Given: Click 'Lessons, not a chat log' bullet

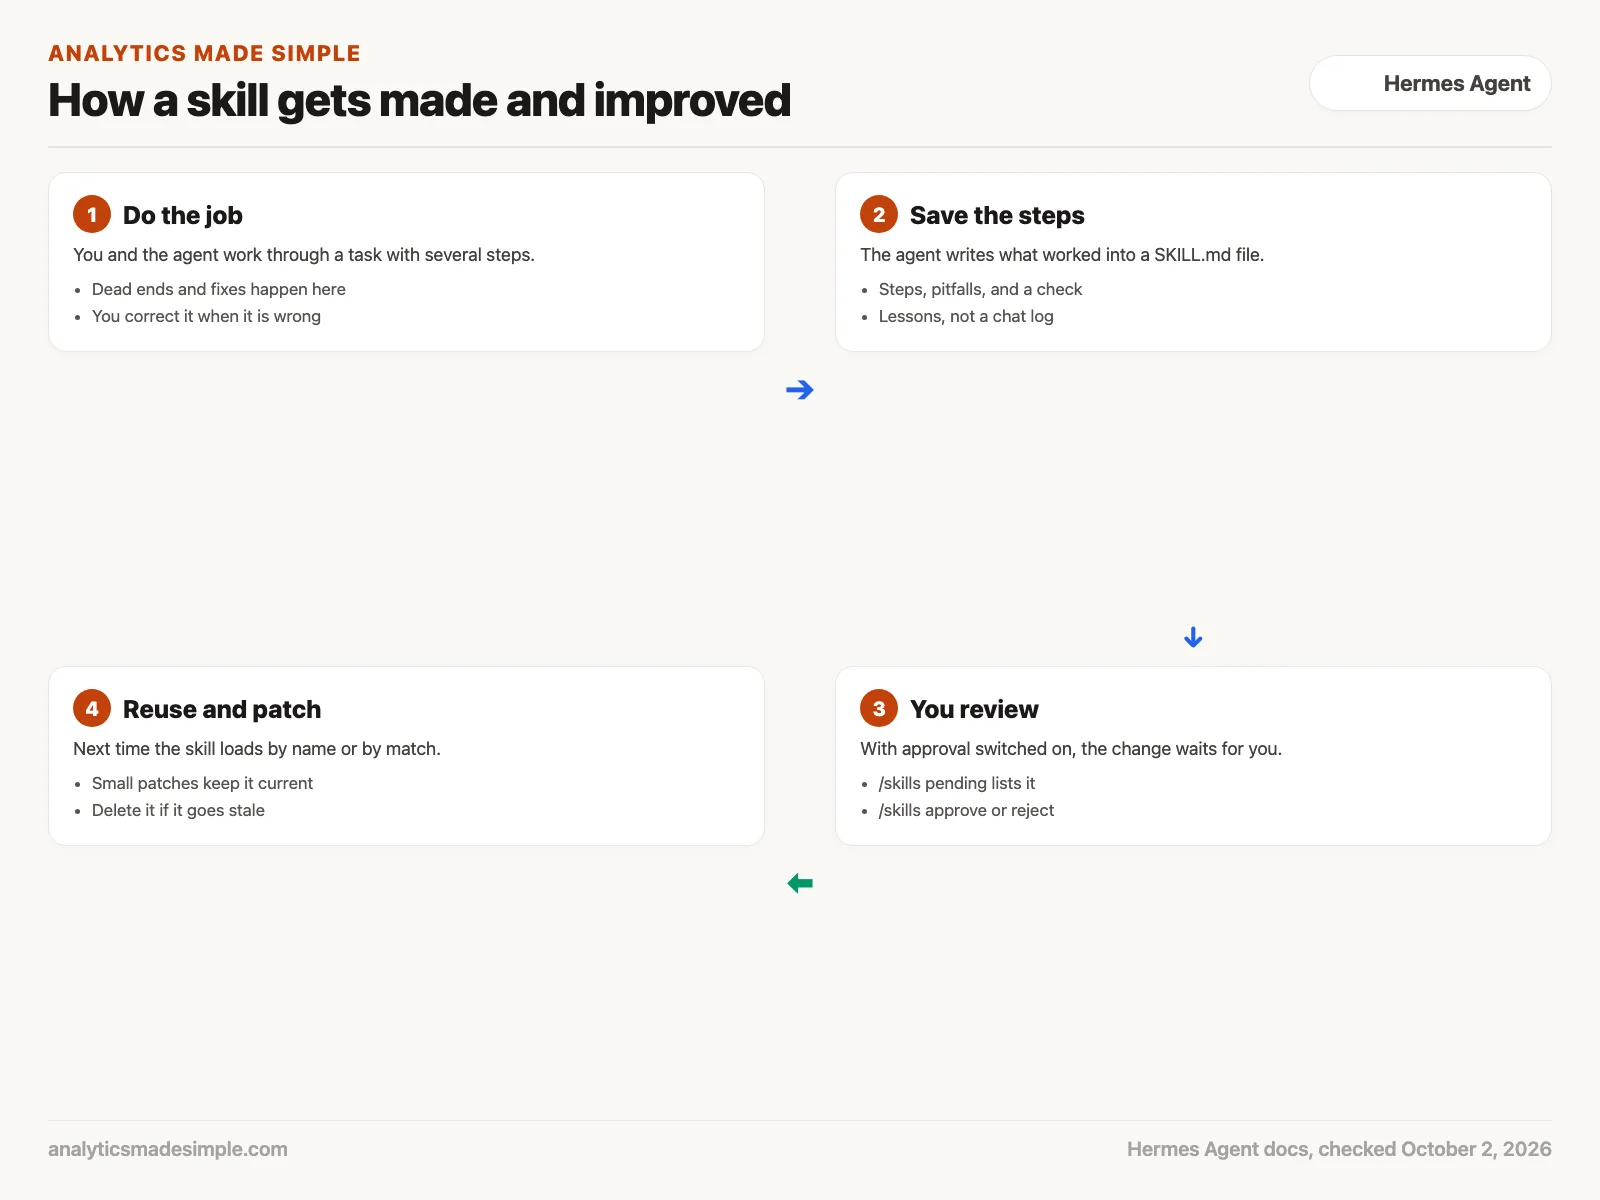Looking at the screenshot, I should click(966, 316).
